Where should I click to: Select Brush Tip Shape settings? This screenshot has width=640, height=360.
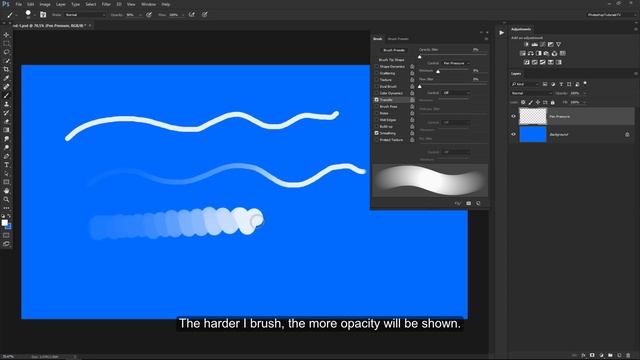pos(391,60)
